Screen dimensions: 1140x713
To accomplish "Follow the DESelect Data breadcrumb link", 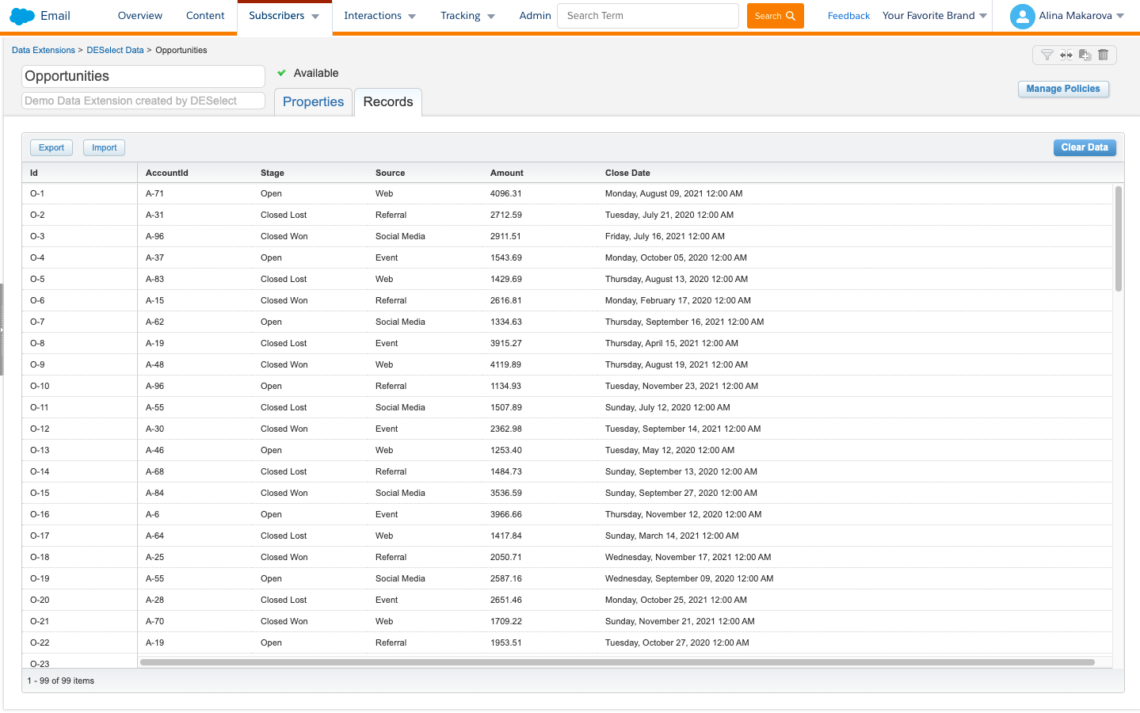I will tap(114, 49).
